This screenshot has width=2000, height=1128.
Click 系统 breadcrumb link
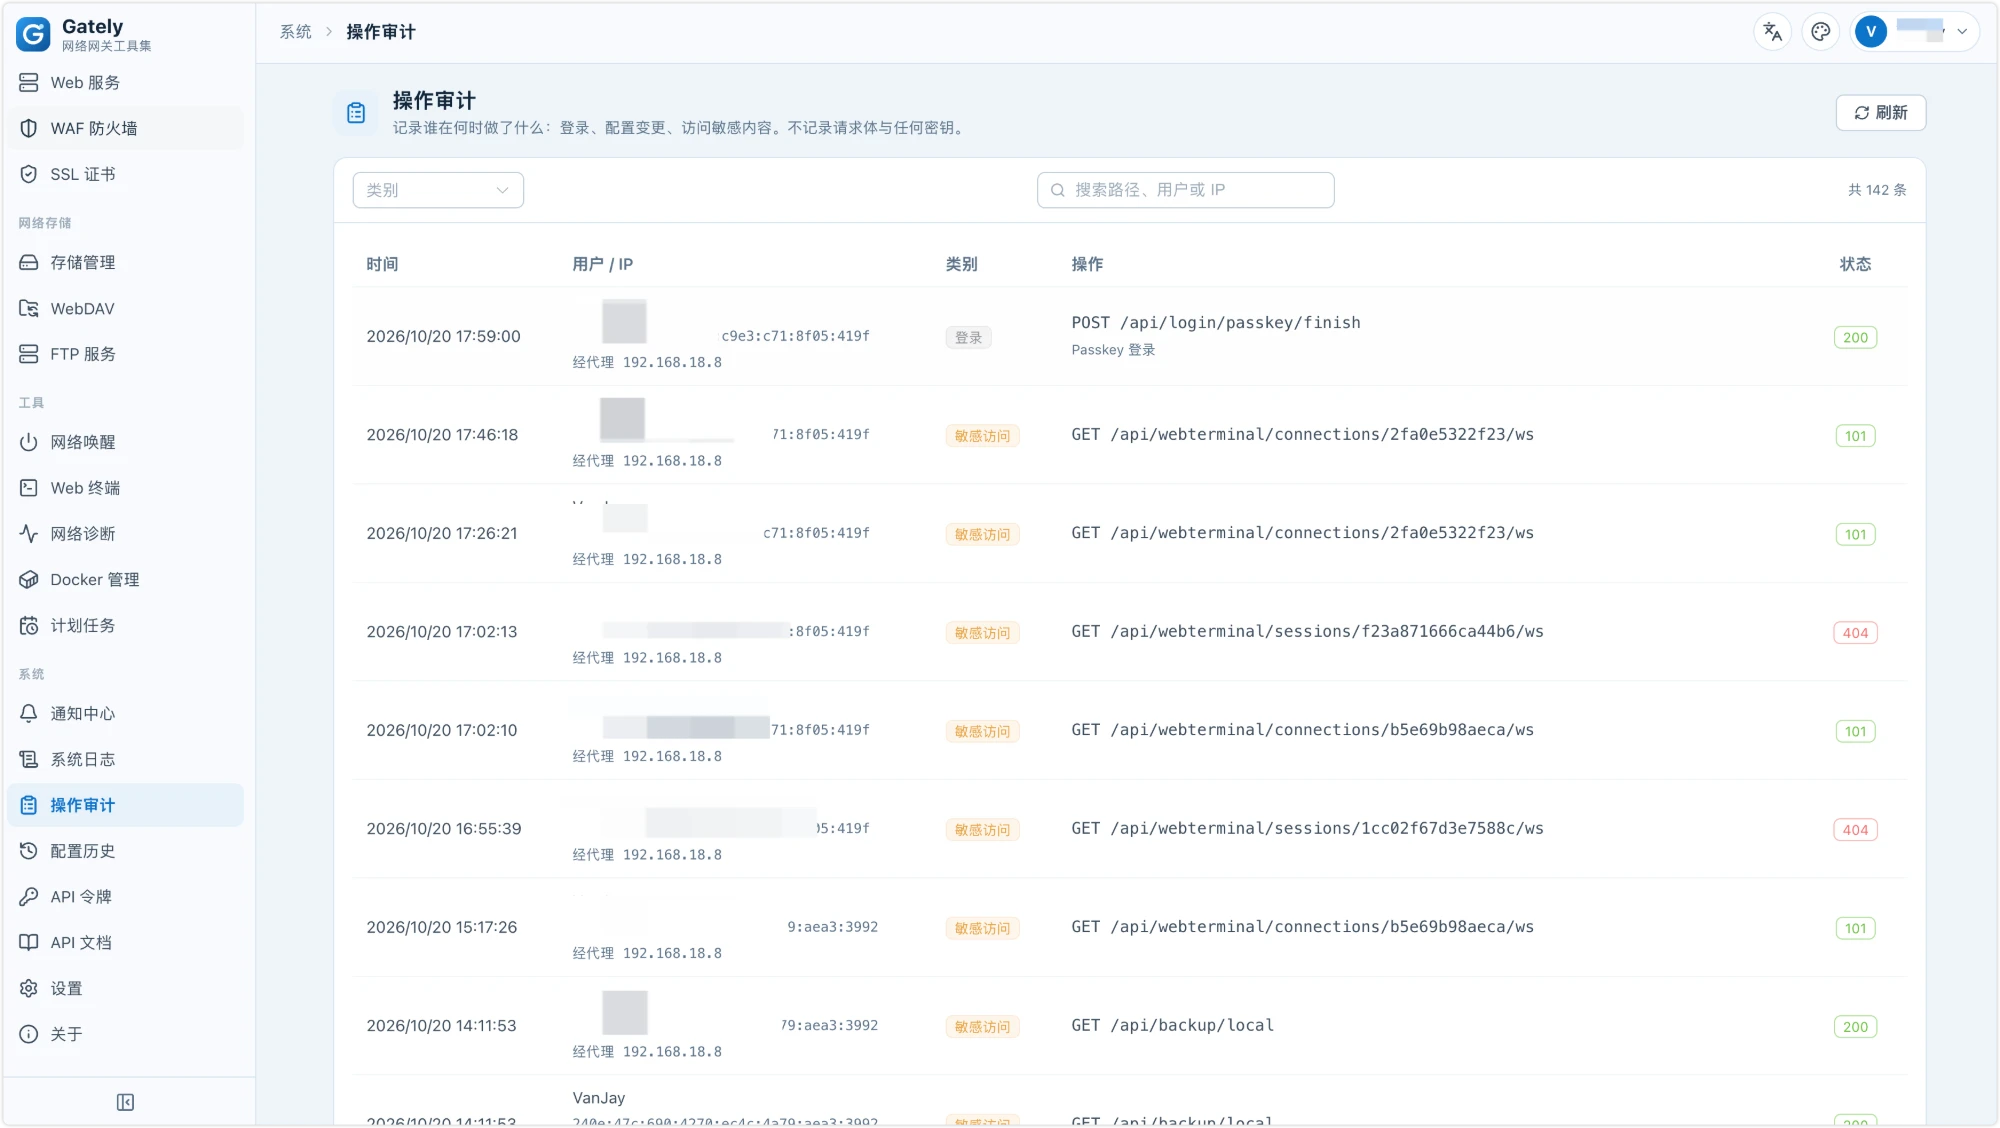pyautogui.click(x=296, y=32)
